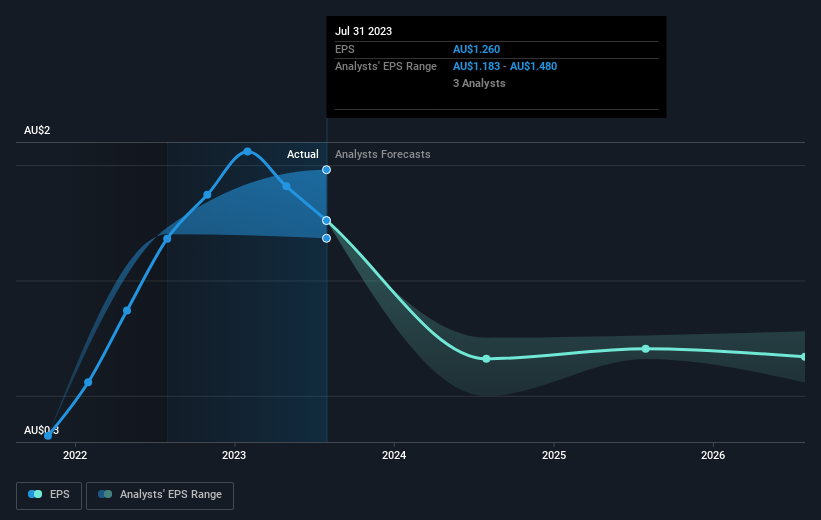The height and width of the screenshot is (520, 821).
Task: Select the Jul 31 2023 EPS data point
Action: pyautogui.click(x=326, y=220)
